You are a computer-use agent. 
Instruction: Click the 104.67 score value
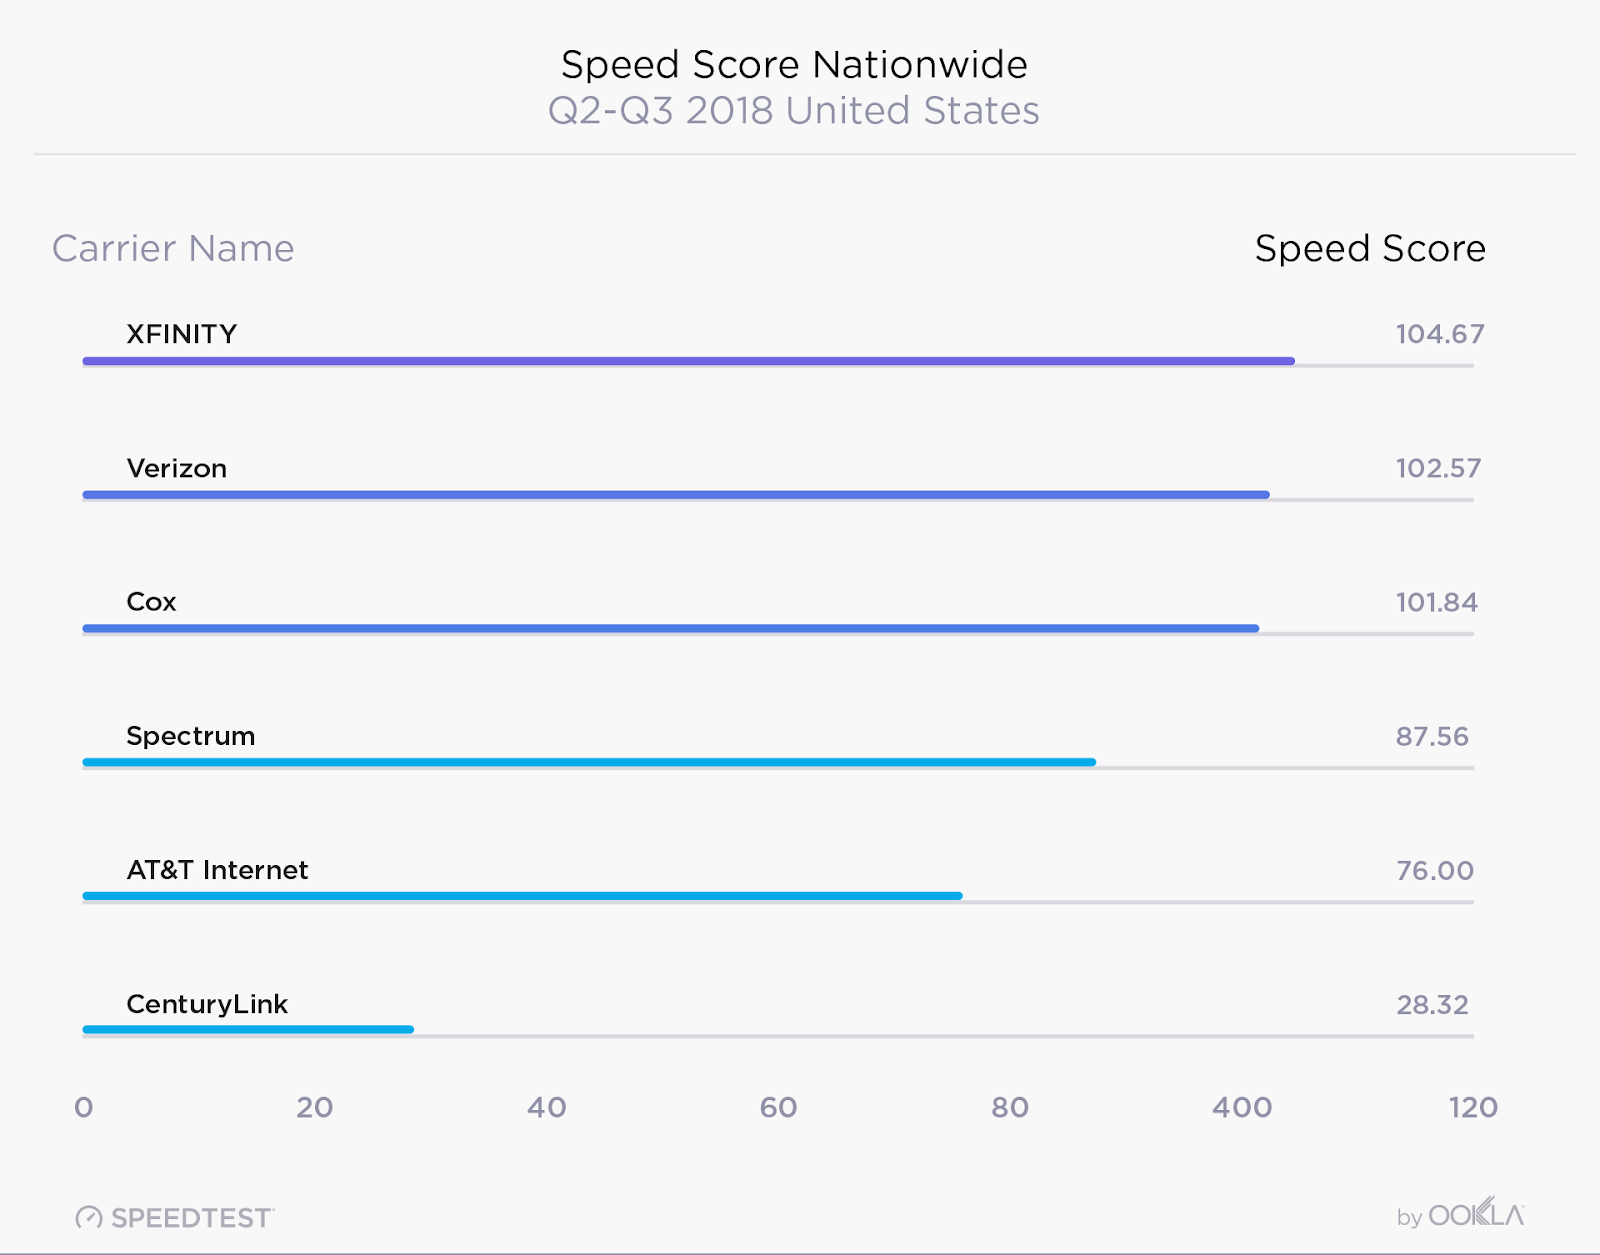(1440, 334)
